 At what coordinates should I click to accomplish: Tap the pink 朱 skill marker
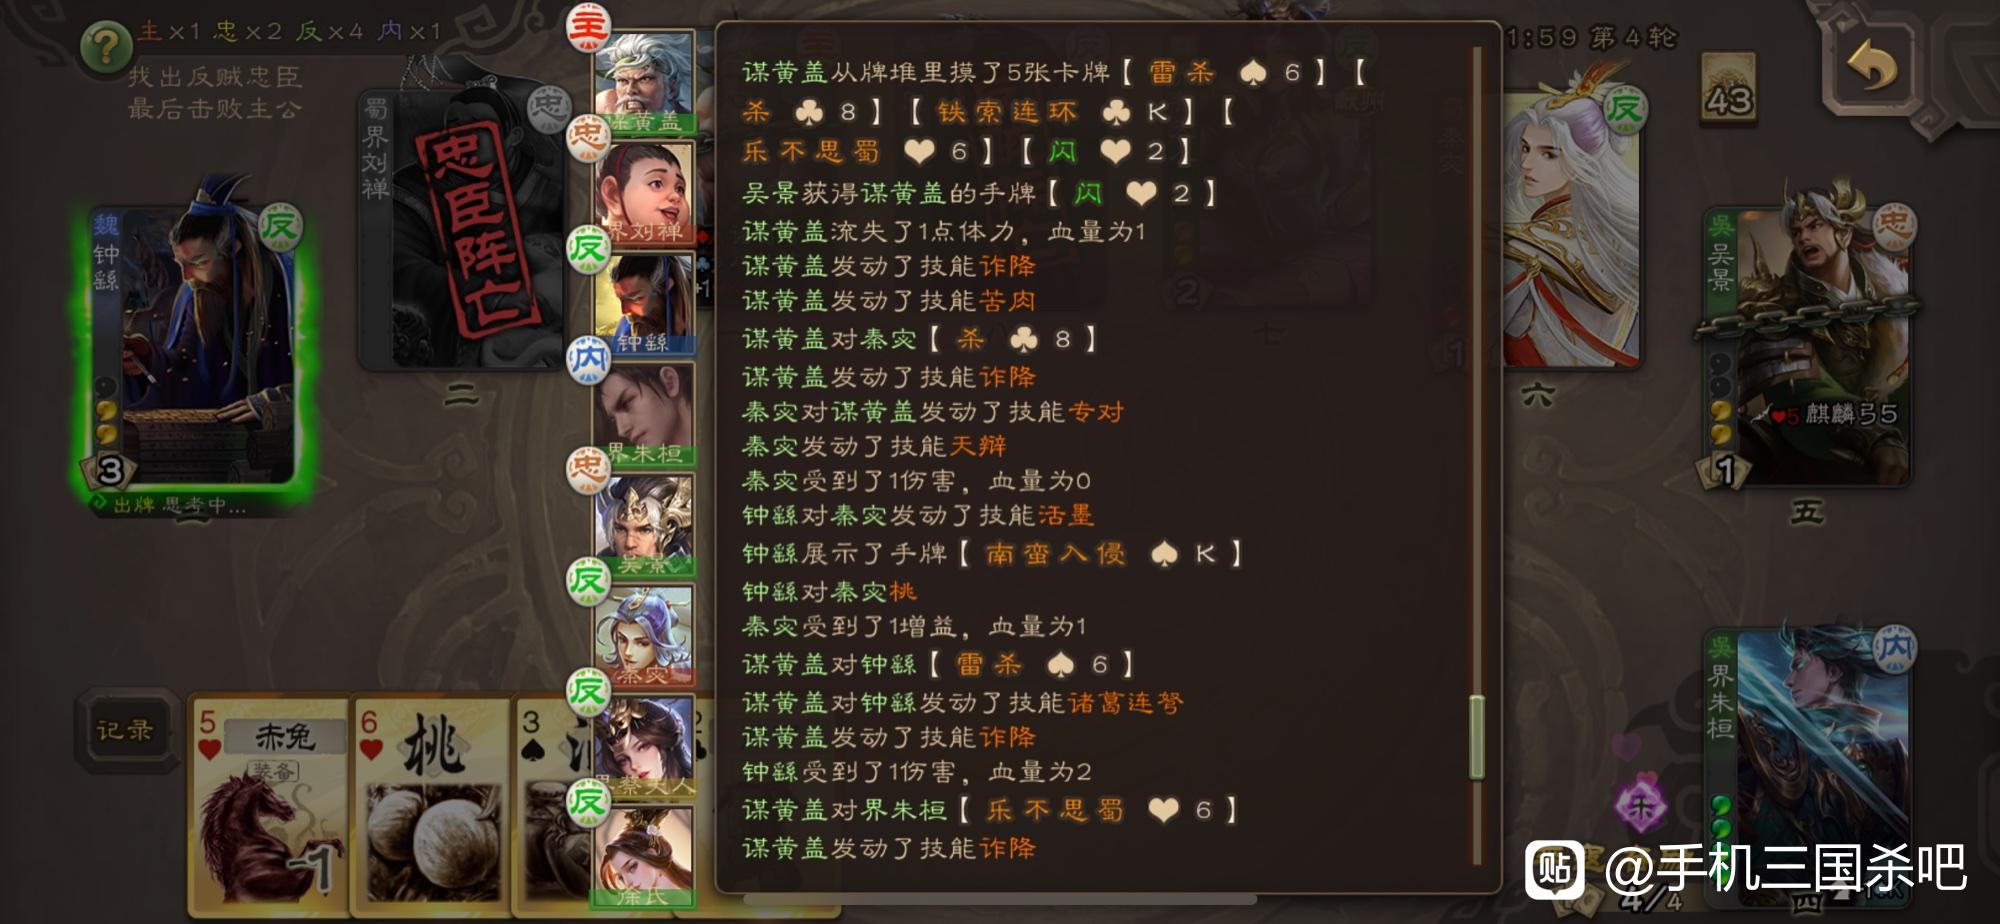pos(1640,805)
